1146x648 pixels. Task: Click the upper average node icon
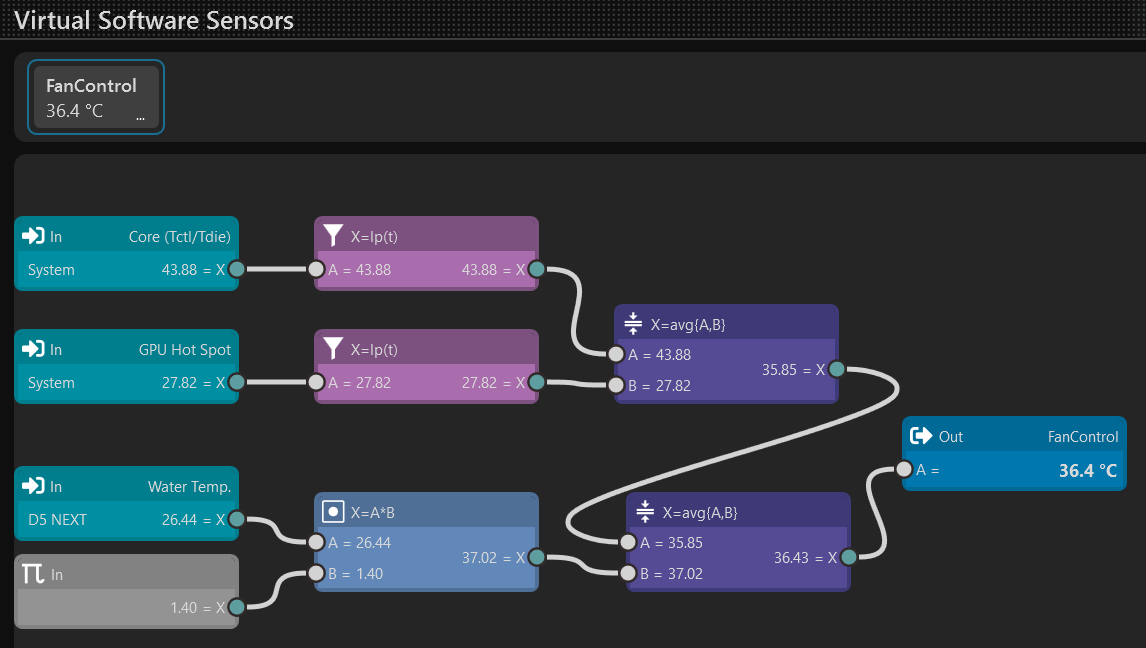pyautogui.click(x=632, y=324)
